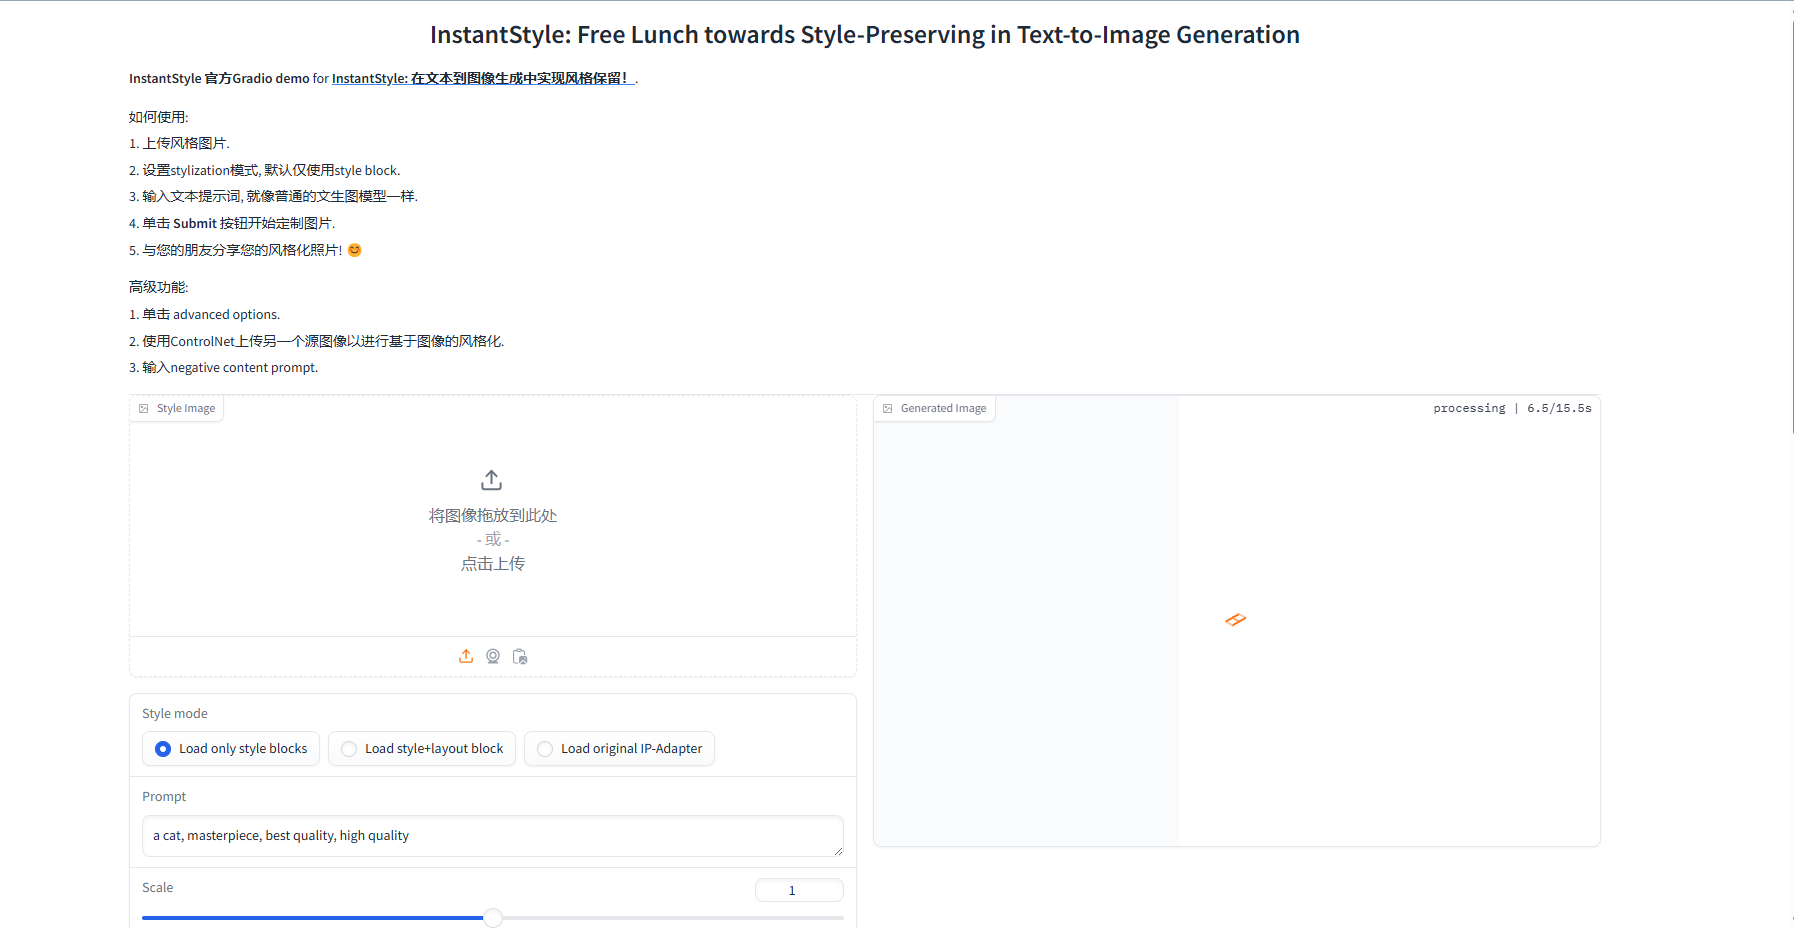Image resolution: width=1794 pixels, height=928 pixels.
Task: Click the '1. 上传风格图片.' instruction line
Action: pyautogui.click(x=179, y=143)
